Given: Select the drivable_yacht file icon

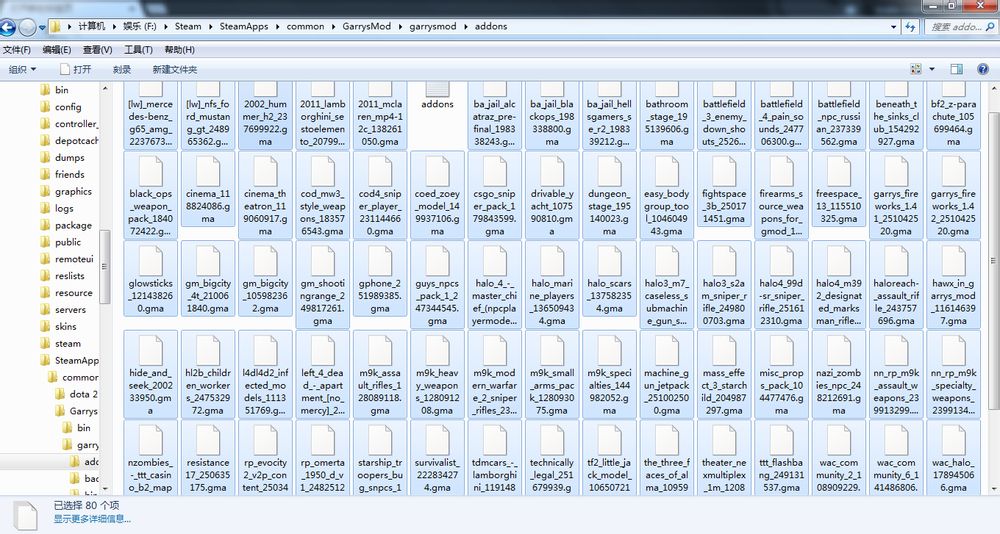Looking at the screenshot, I should click(552, 170).
